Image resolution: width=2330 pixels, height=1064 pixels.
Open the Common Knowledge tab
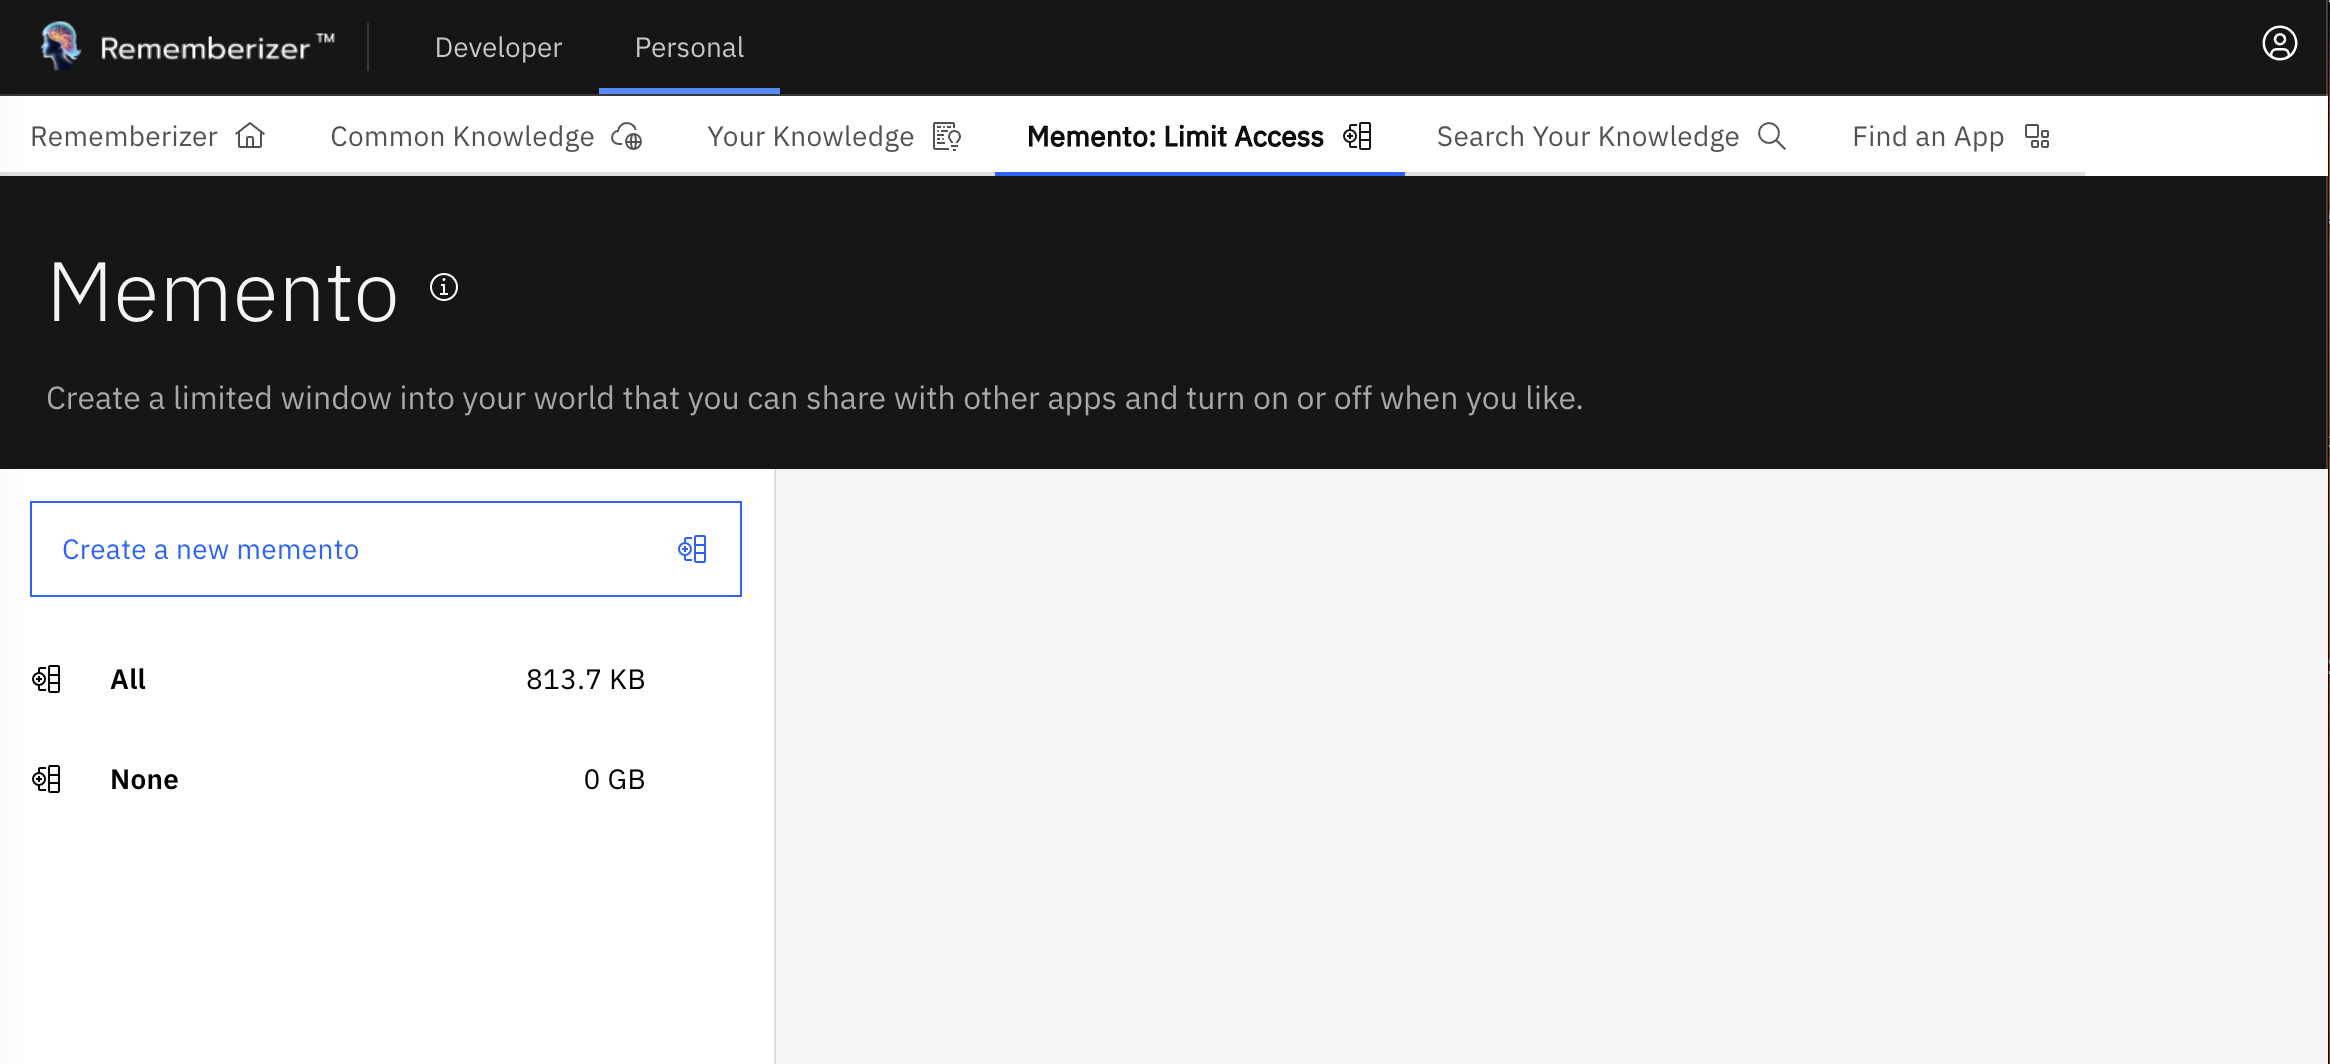pos(462,136)
